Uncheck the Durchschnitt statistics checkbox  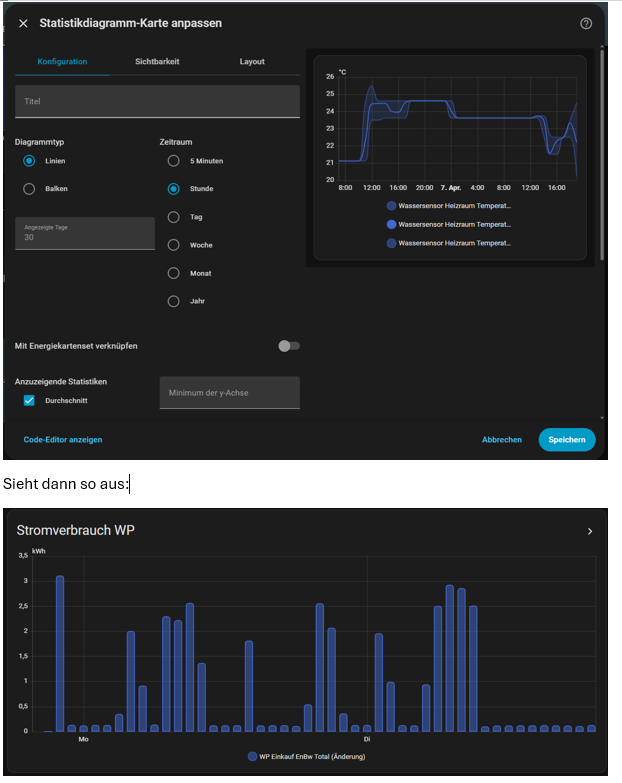pos(29,401)
